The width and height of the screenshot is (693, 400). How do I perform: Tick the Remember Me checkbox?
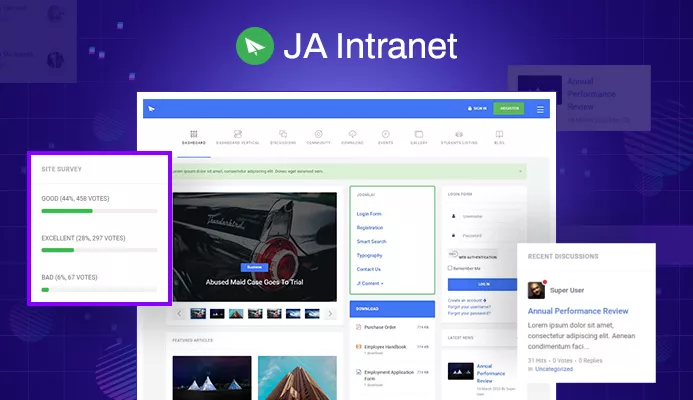[450, 268]
